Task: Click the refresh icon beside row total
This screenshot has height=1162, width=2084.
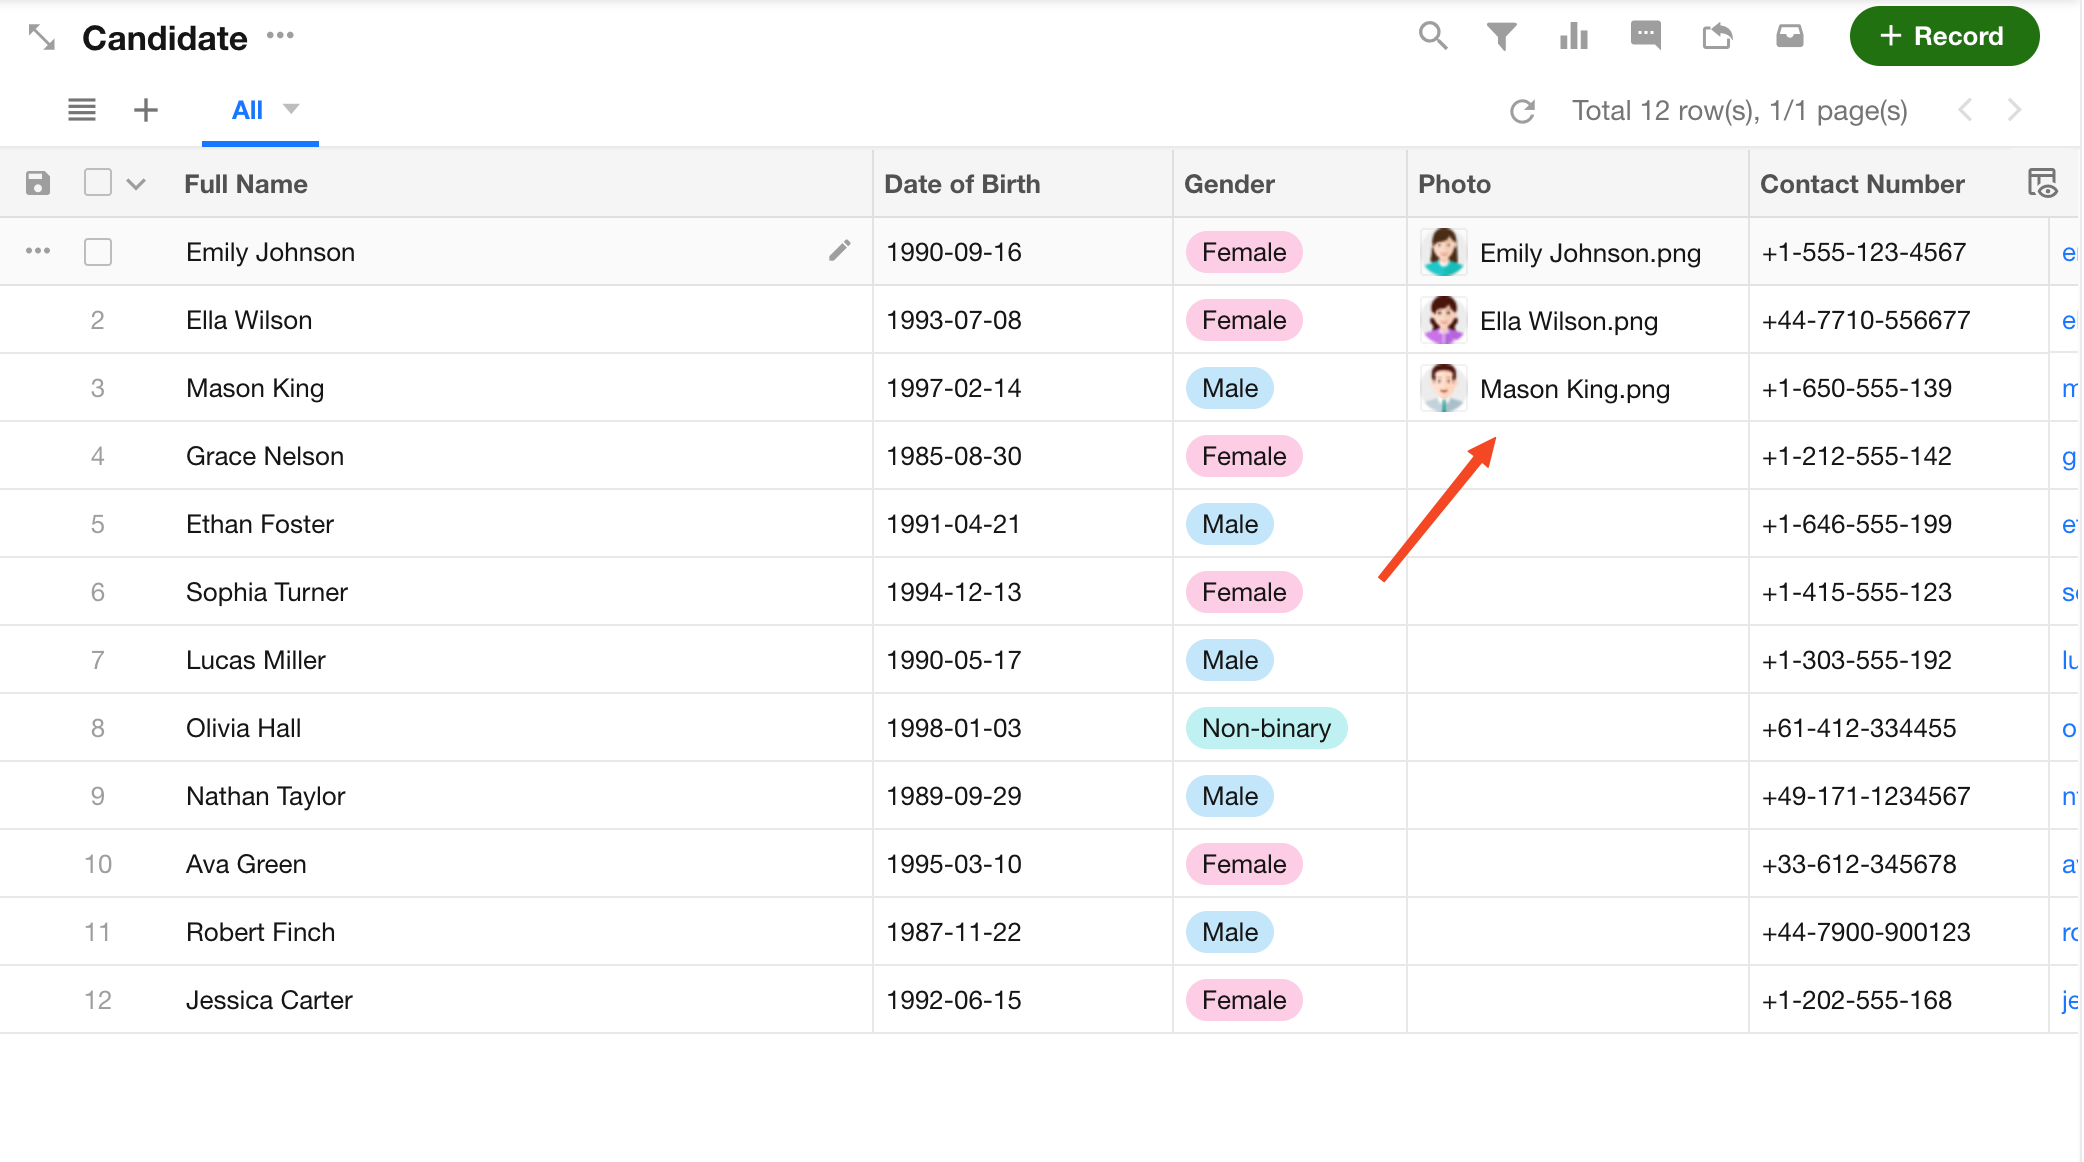Action: coord(1522,111)
